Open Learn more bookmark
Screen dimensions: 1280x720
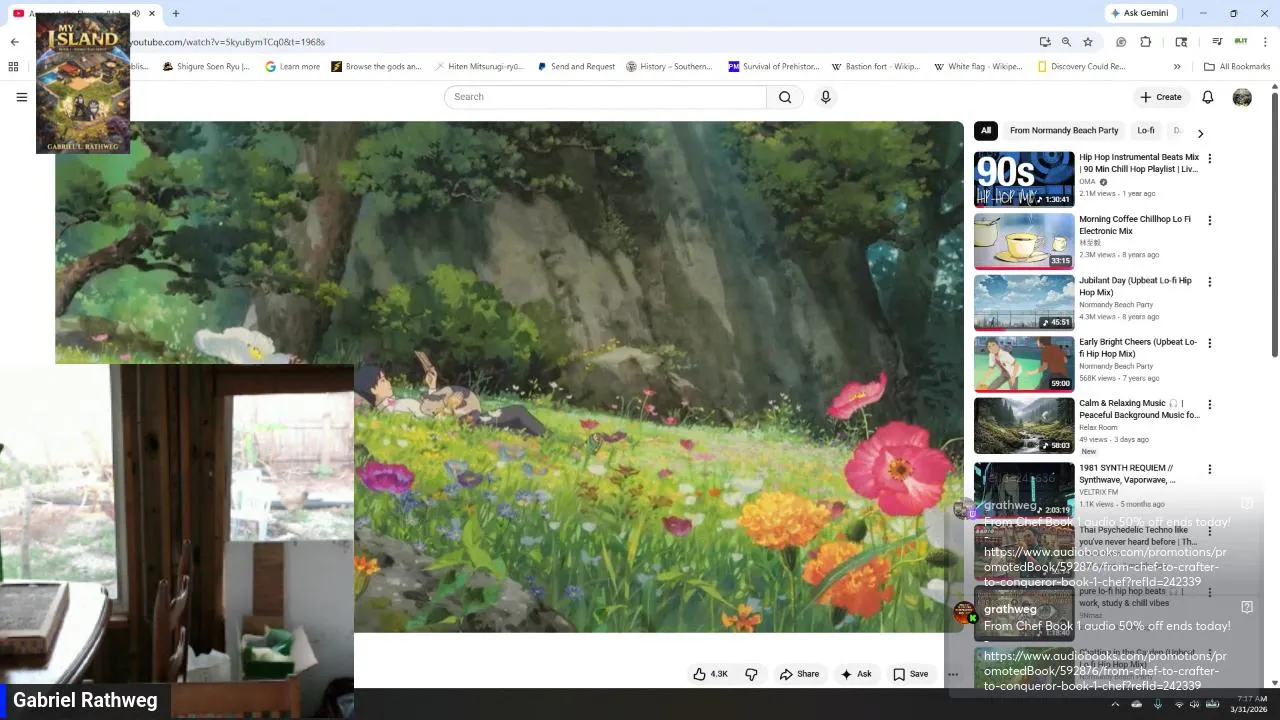tap(292, 67)
